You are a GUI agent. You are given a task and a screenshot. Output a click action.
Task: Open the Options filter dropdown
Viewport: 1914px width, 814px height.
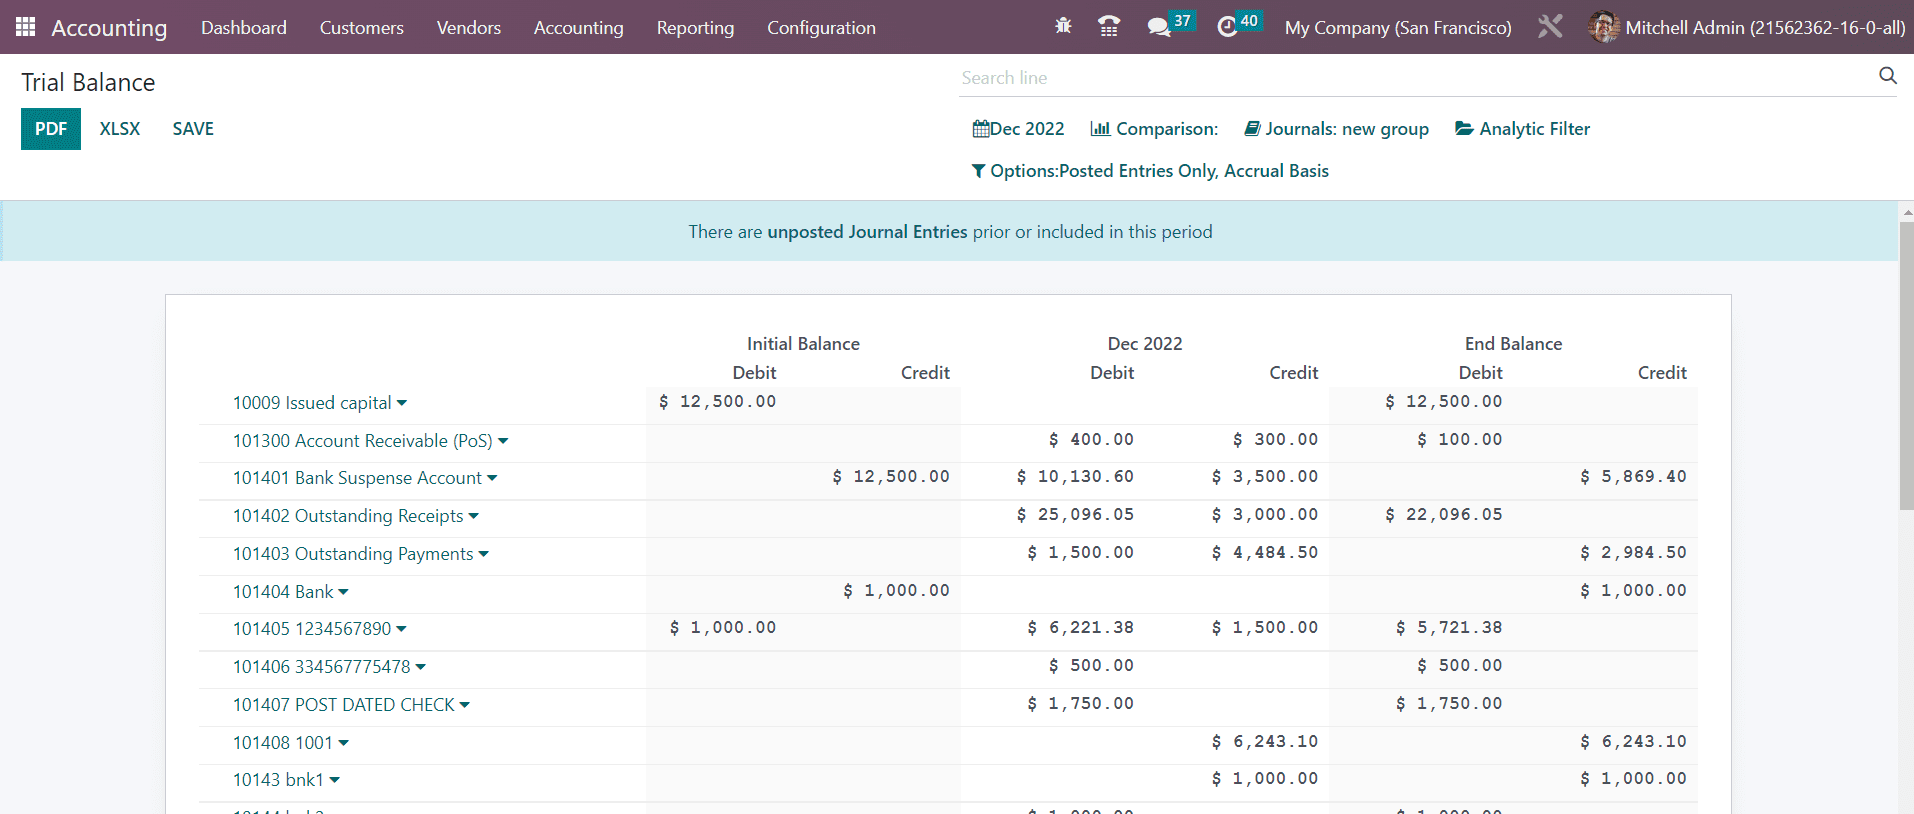pyautogui.click(x=1150, y=171)
